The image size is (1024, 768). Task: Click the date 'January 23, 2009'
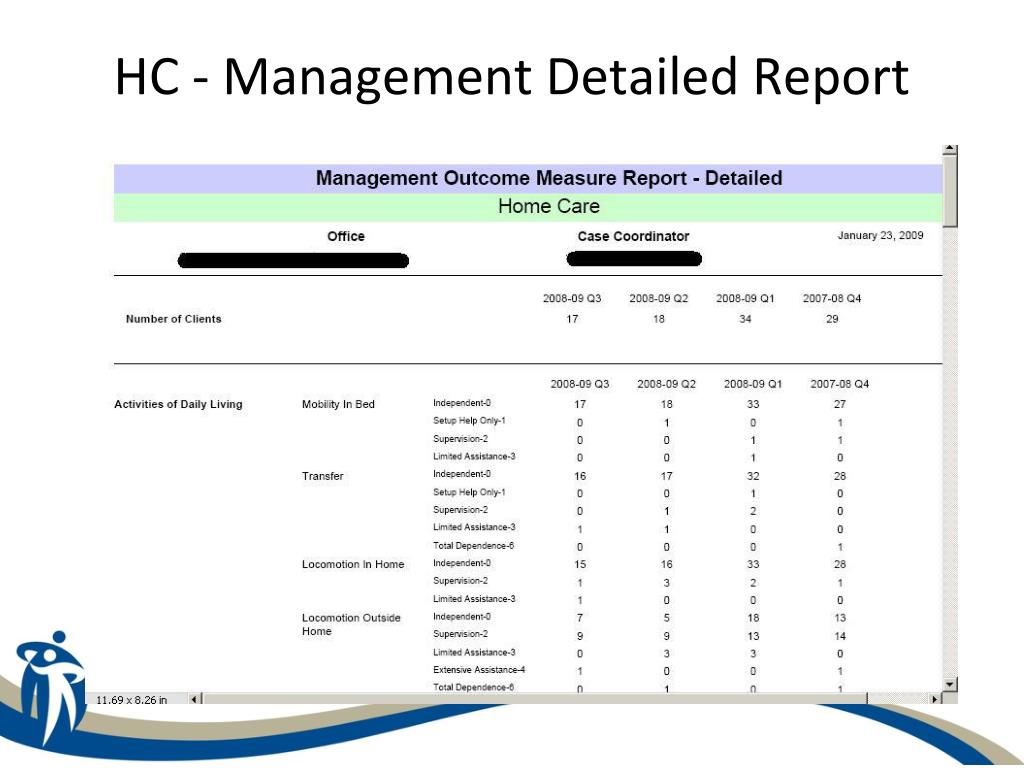tap(880, 236)
